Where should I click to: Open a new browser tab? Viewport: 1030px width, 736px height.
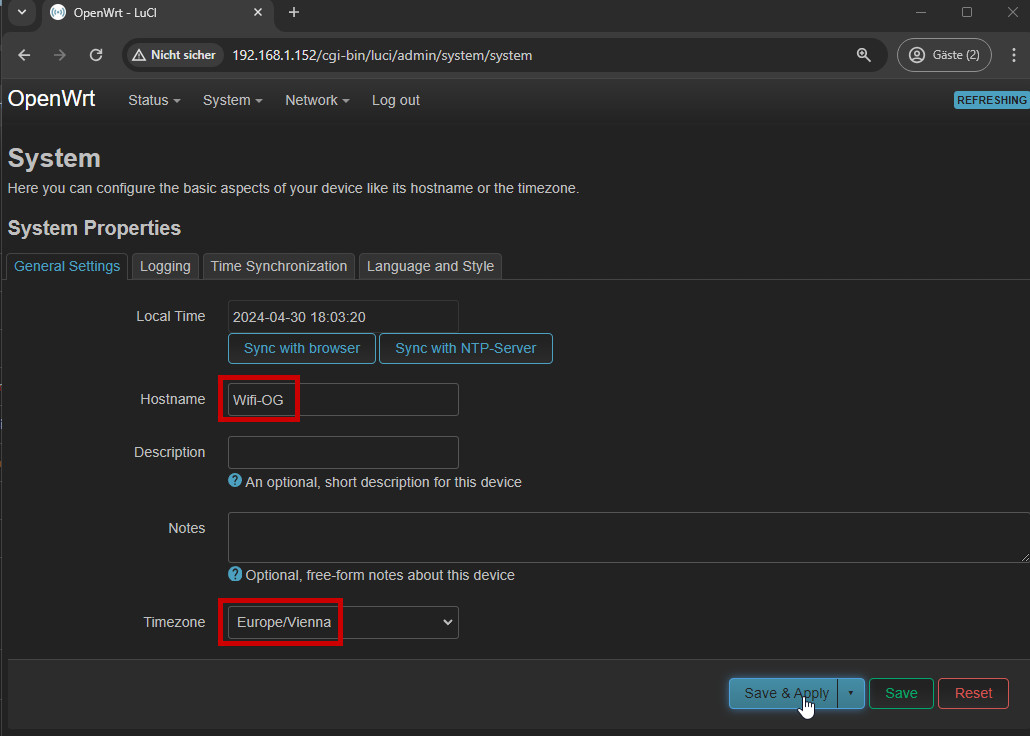(x=294, y=13)
